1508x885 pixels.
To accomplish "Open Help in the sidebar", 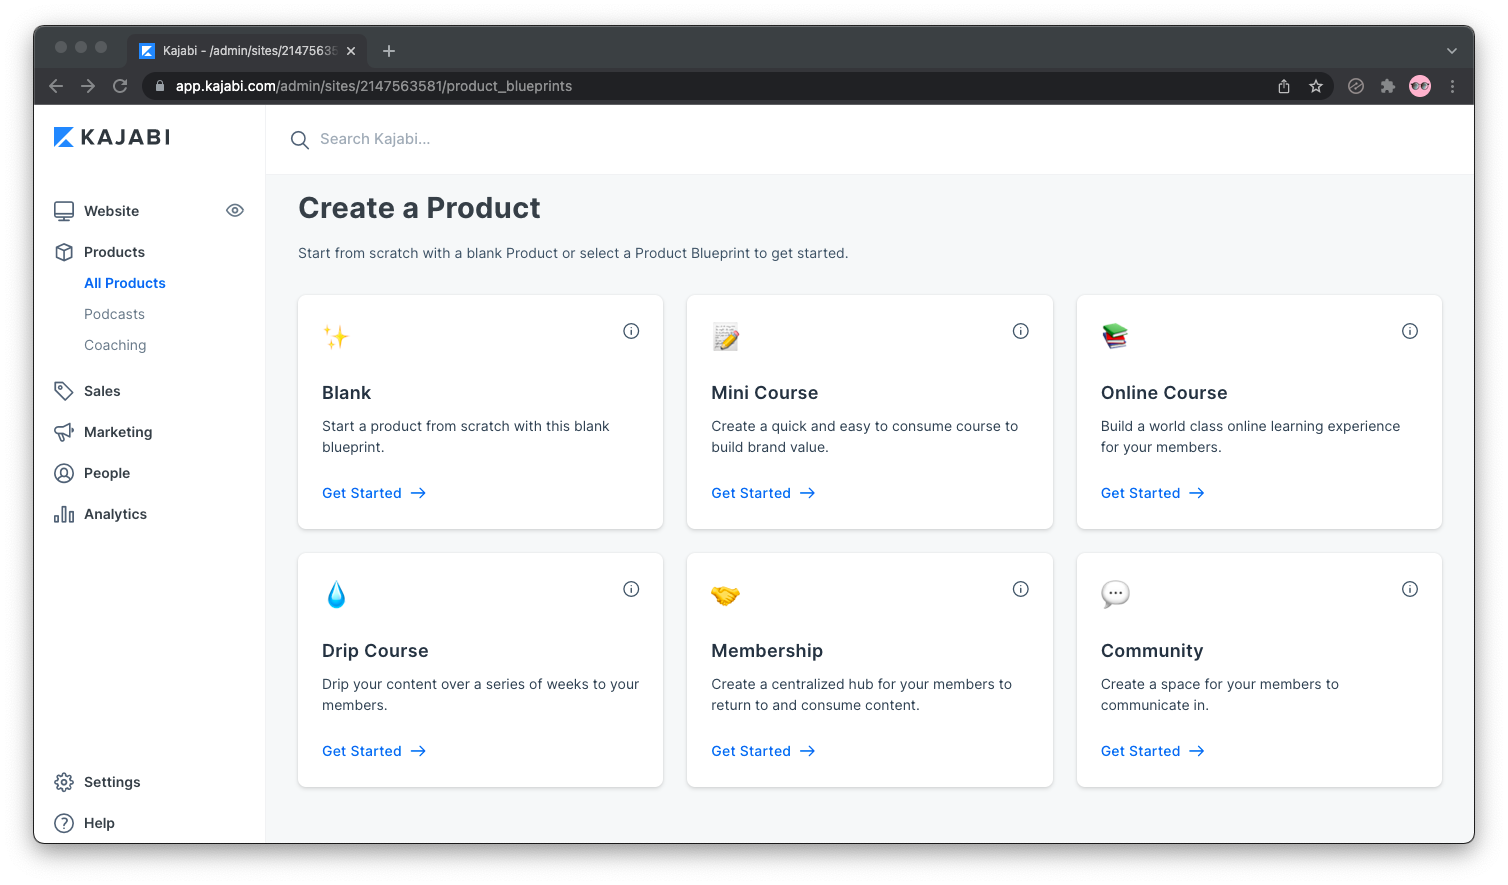I will (99, 823).
